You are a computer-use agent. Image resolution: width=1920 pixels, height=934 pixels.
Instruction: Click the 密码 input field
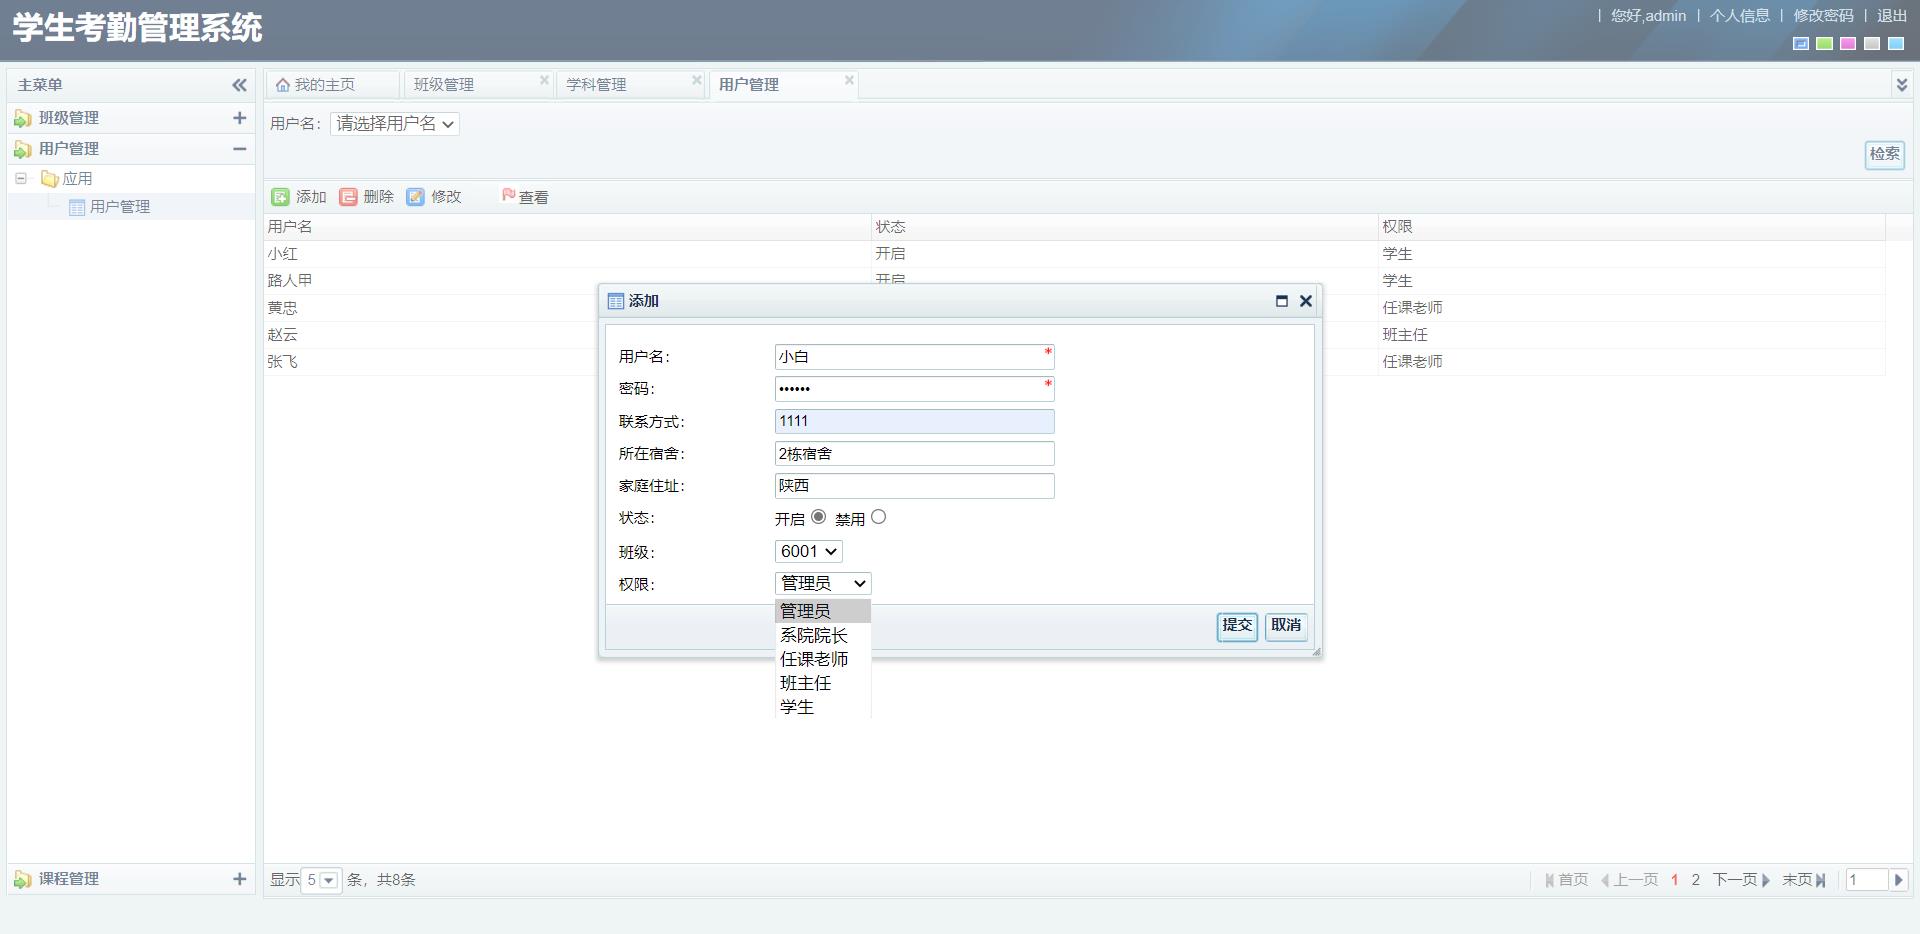click(x=914, y=389)
